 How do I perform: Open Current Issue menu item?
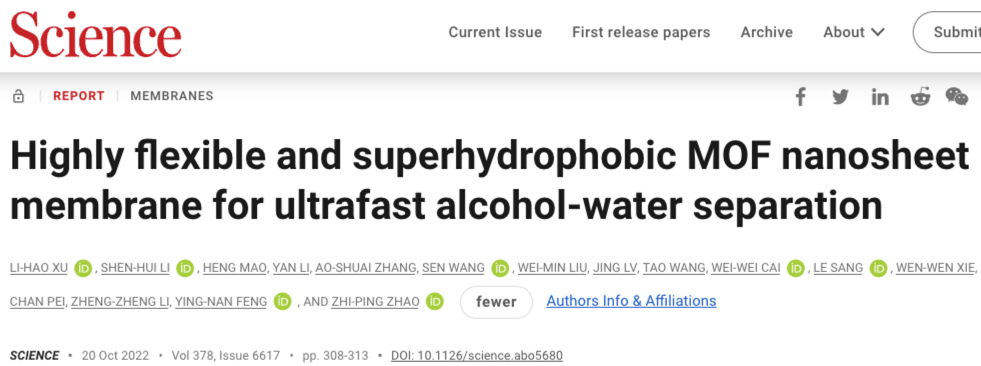(495, 33)
